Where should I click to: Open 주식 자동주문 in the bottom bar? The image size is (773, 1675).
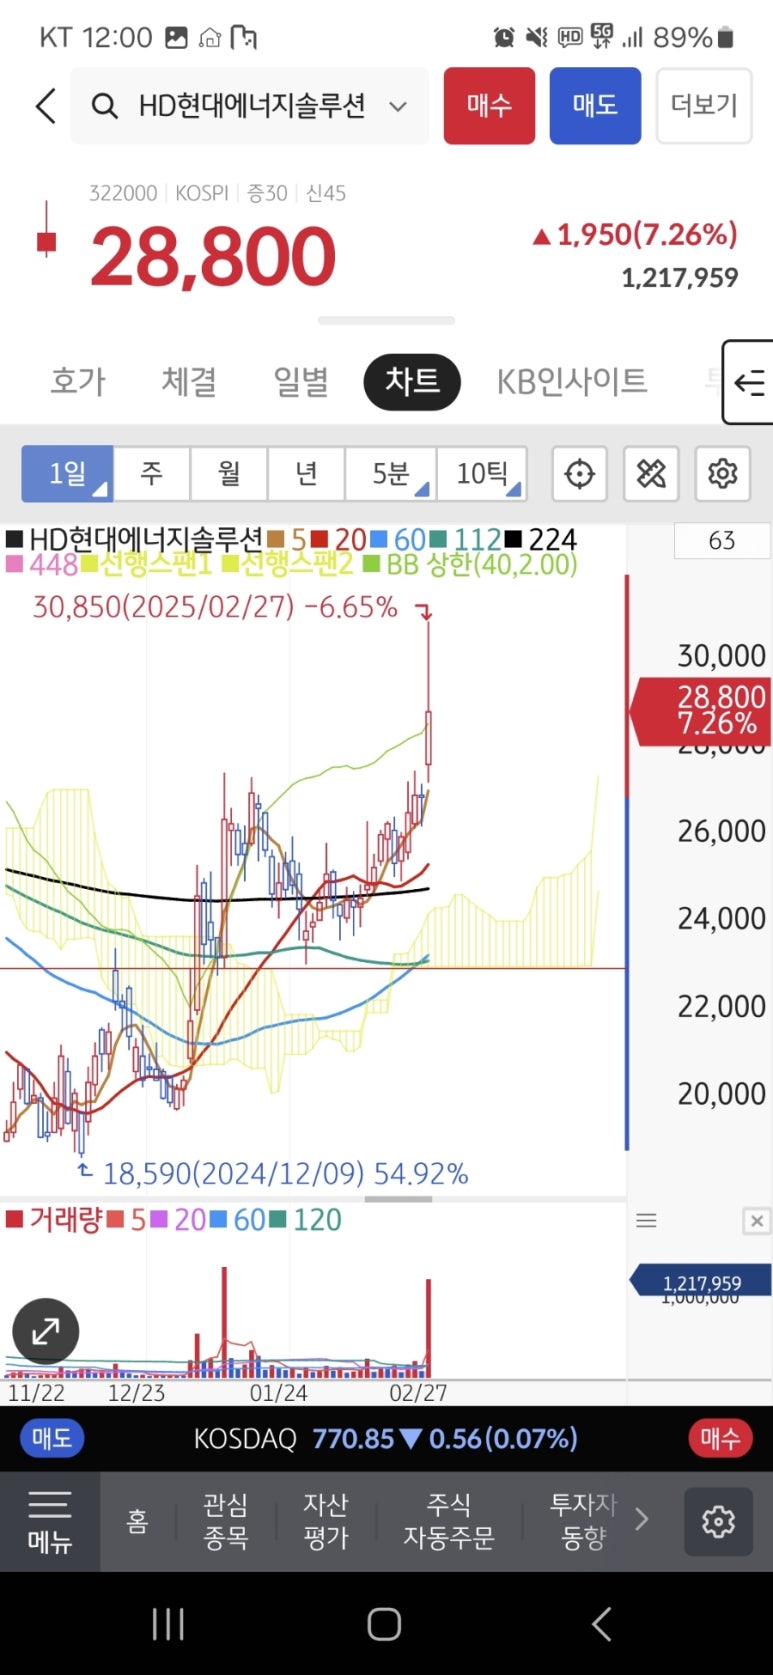tap(449, 1521)
